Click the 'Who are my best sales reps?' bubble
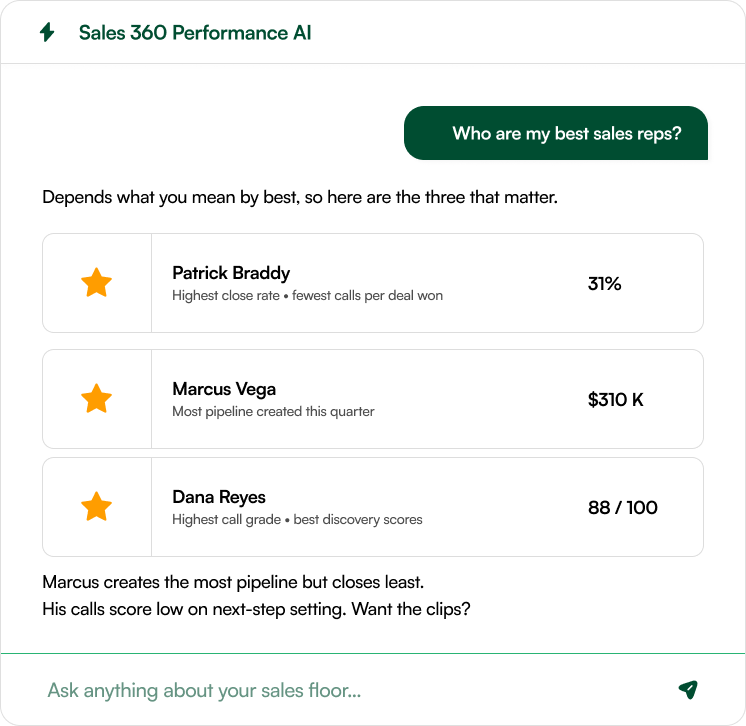 (x=556, y=133)
